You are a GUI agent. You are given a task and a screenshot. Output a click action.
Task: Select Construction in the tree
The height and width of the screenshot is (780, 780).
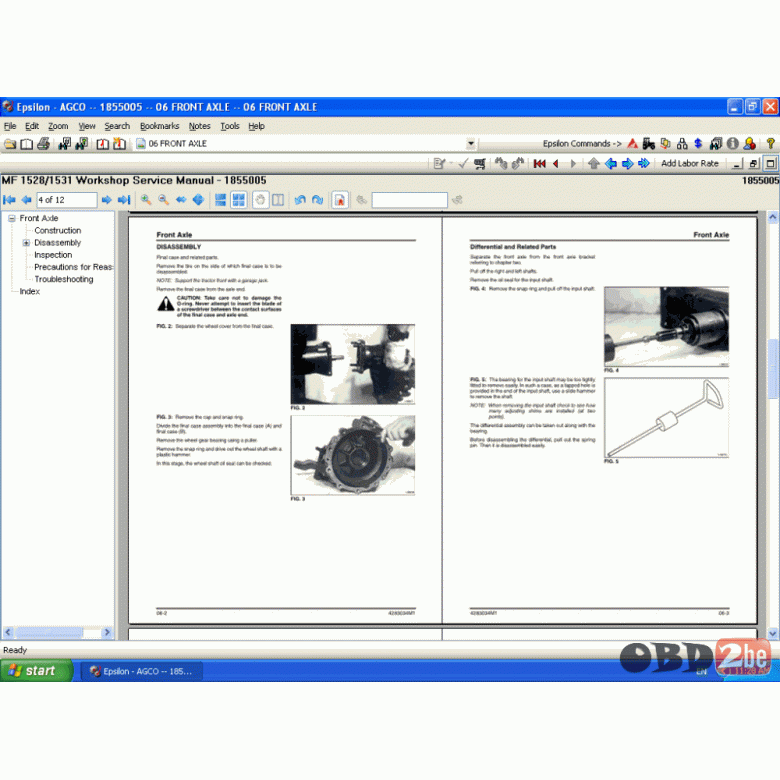58,231
